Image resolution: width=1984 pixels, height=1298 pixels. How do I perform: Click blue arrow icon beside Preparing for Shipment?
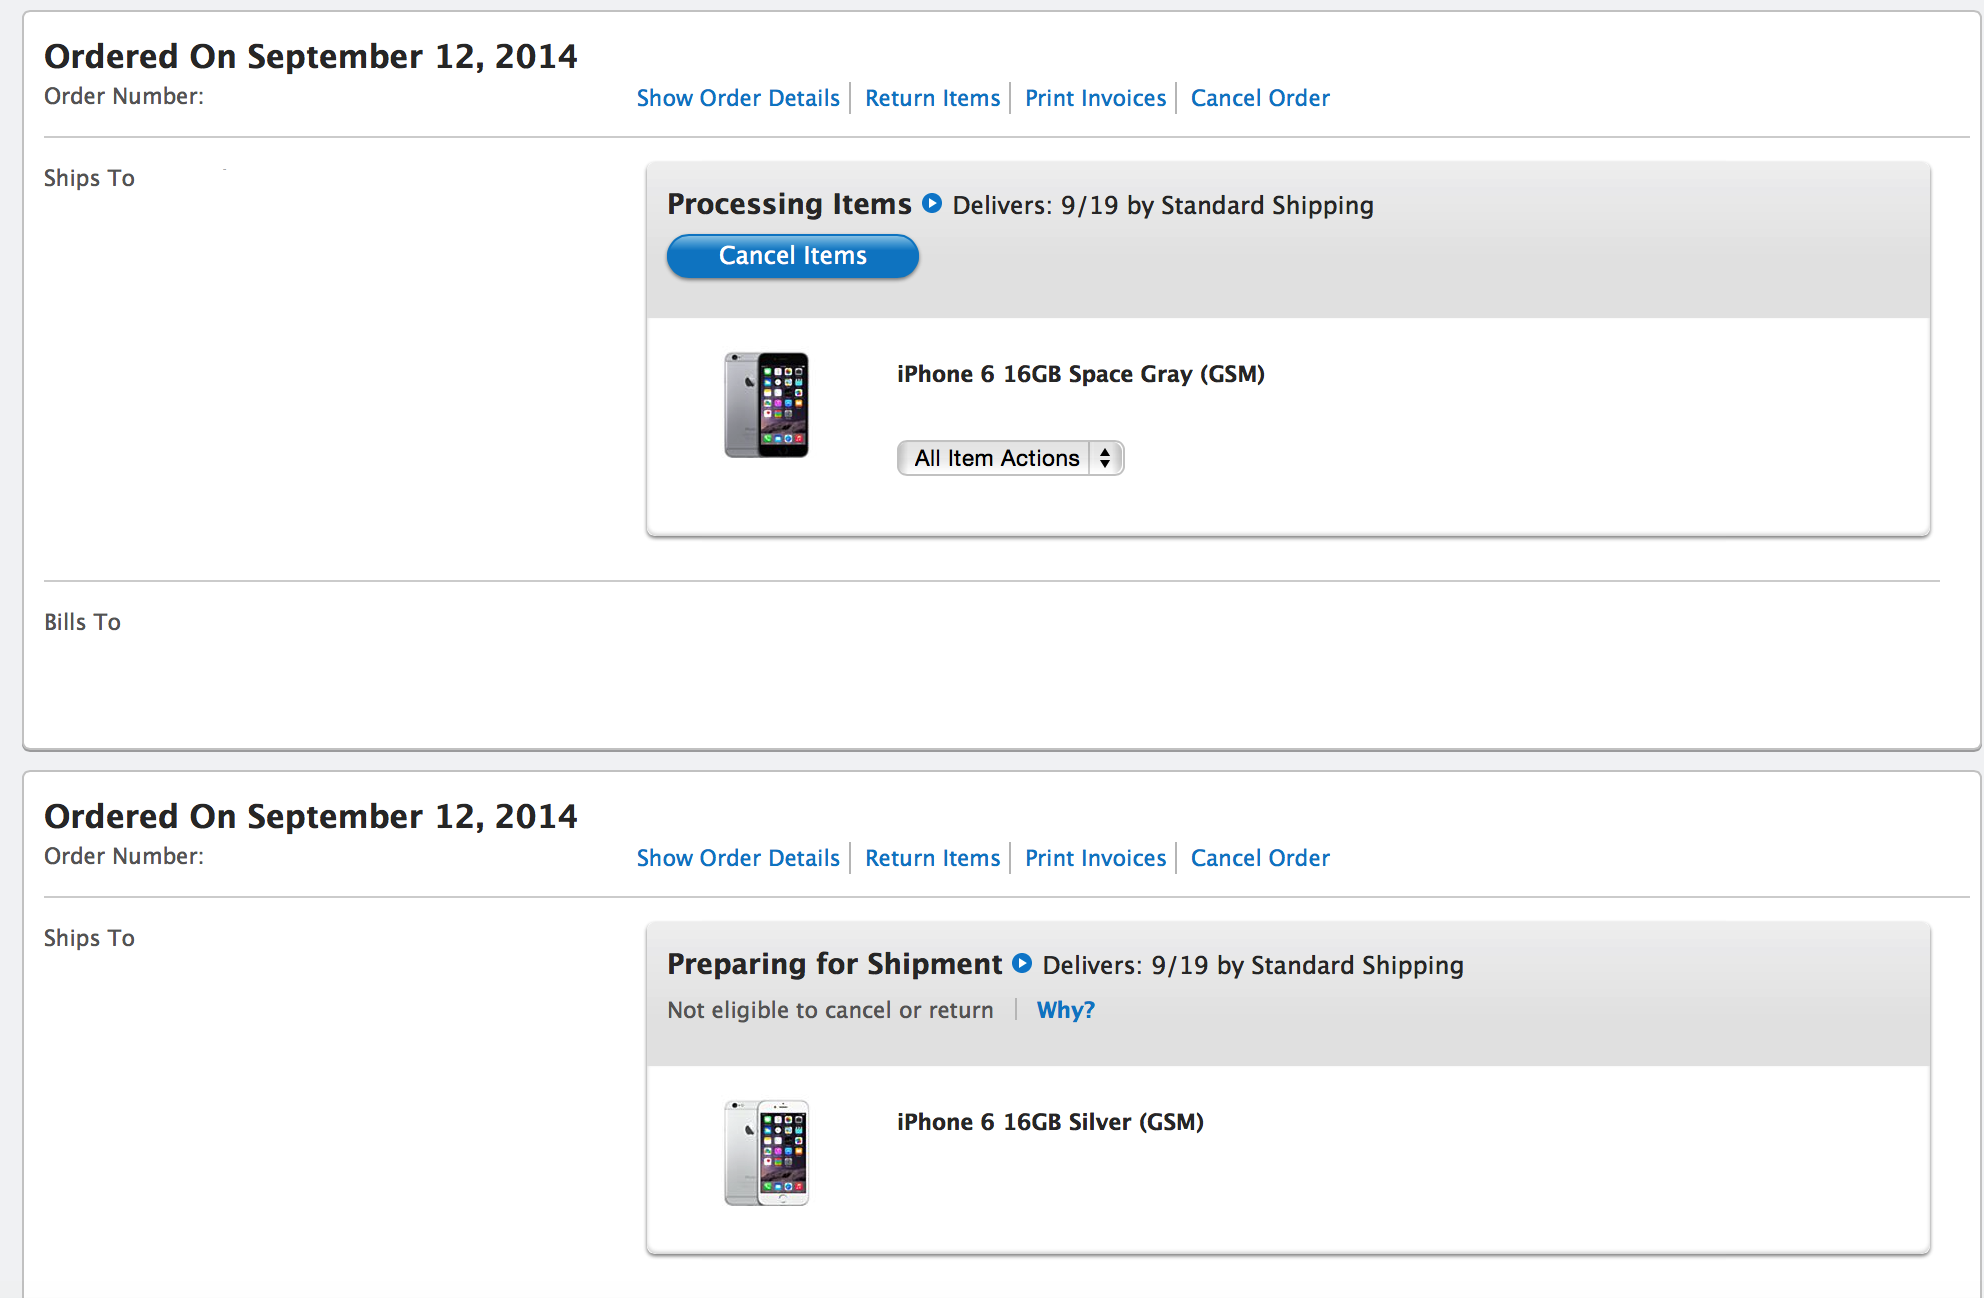coord(1022,964)
